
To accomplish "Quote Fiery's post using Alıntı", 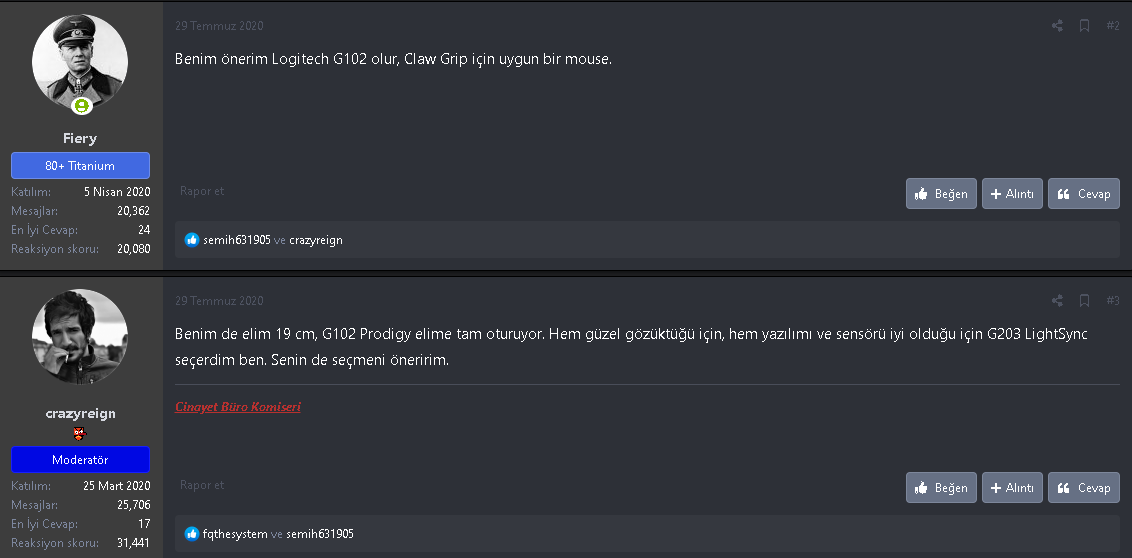I will (x=1012, y=194).
